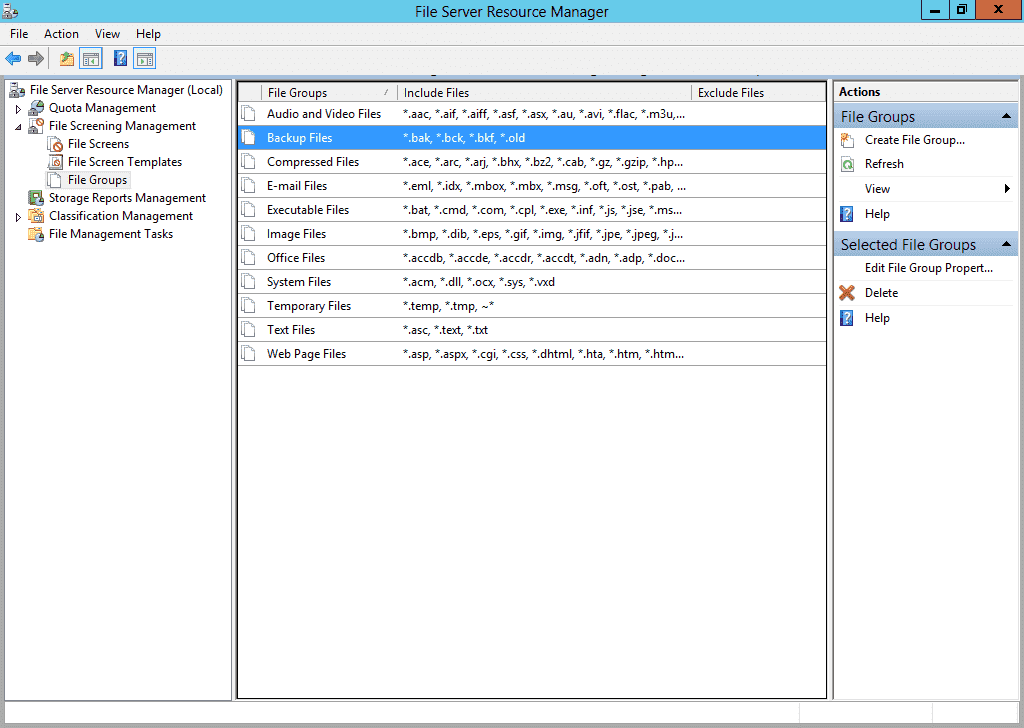The width and height of the screenshot is (1024, 728).
Task: Click Help icon under File Groups actions
Action: (x=847, y=214)
